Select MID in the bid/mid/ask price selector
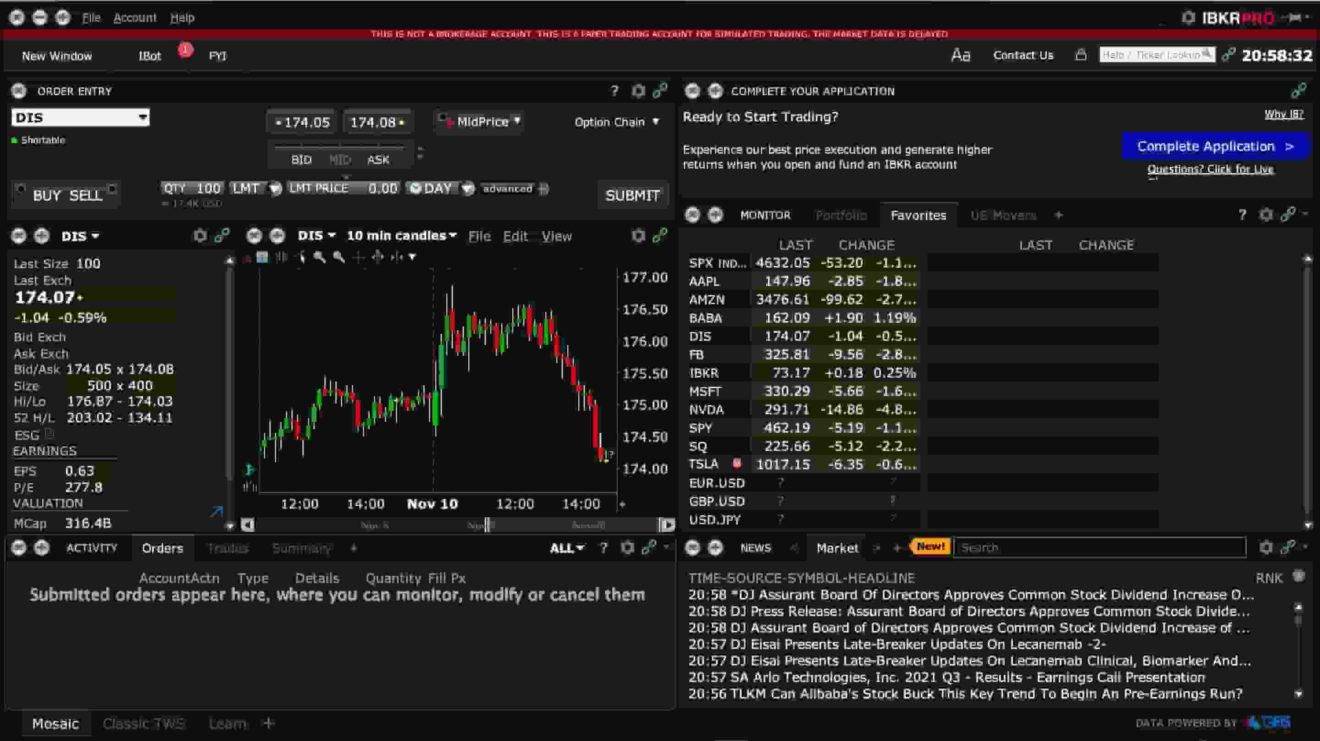Screen dimensions: 1320x741 pos(340,158)
